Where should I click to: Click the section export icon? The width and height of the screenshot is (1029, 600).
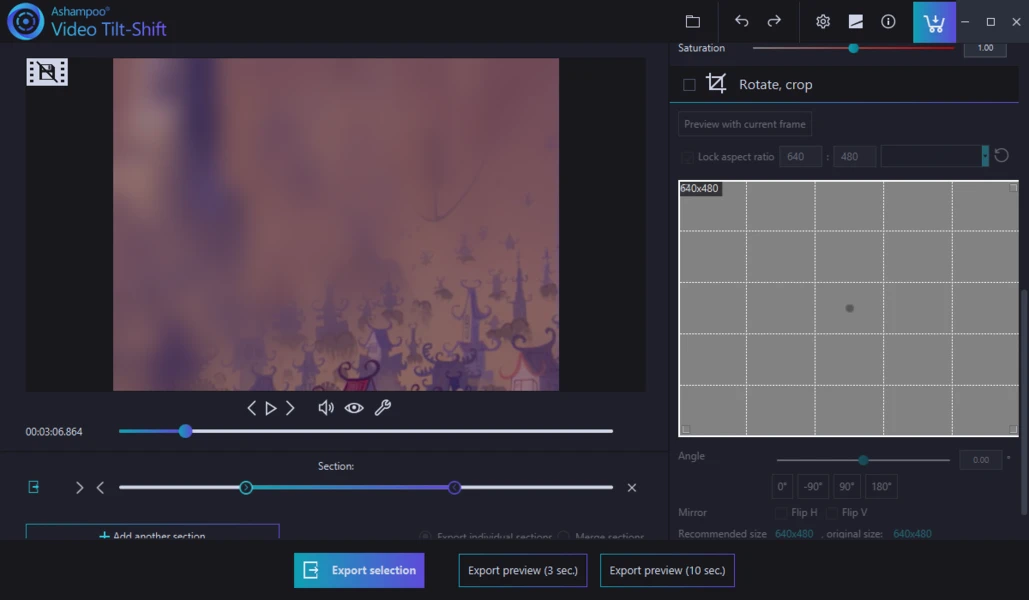point(33,487)
